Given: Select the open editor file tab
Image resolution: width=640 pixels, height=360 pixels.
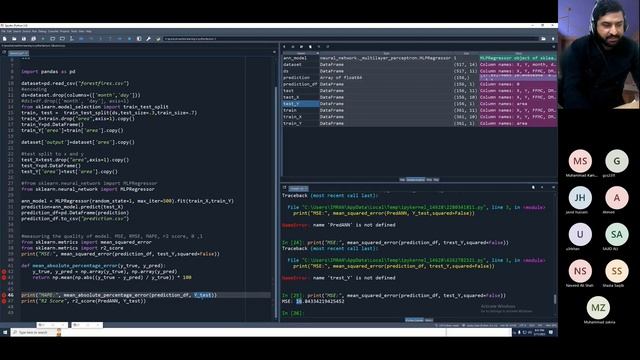Looking at the screenshot, I should tap(18, 53).
